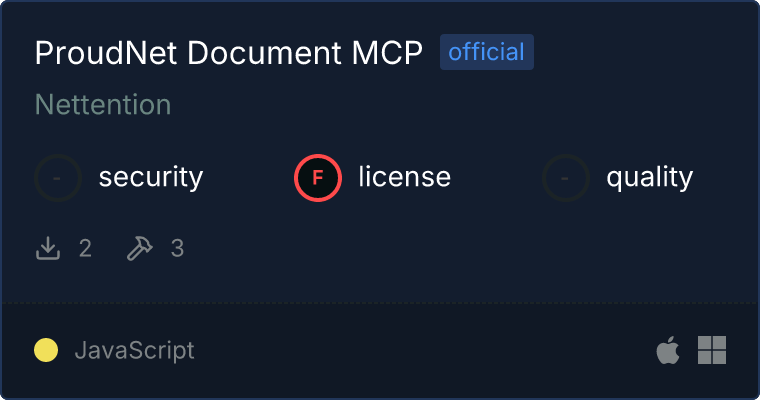Screen dimensions: 760x400
Task: Click the license label text
Action: coord(405,176)
